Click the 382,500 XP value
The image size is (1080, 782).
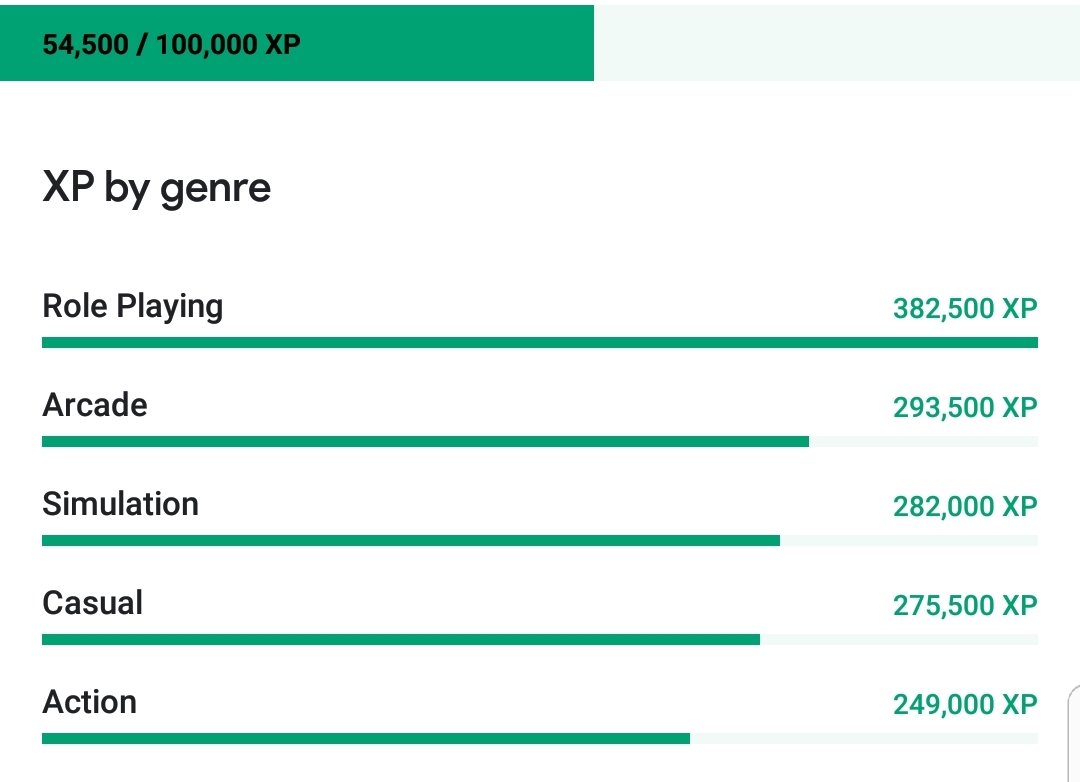965,308
